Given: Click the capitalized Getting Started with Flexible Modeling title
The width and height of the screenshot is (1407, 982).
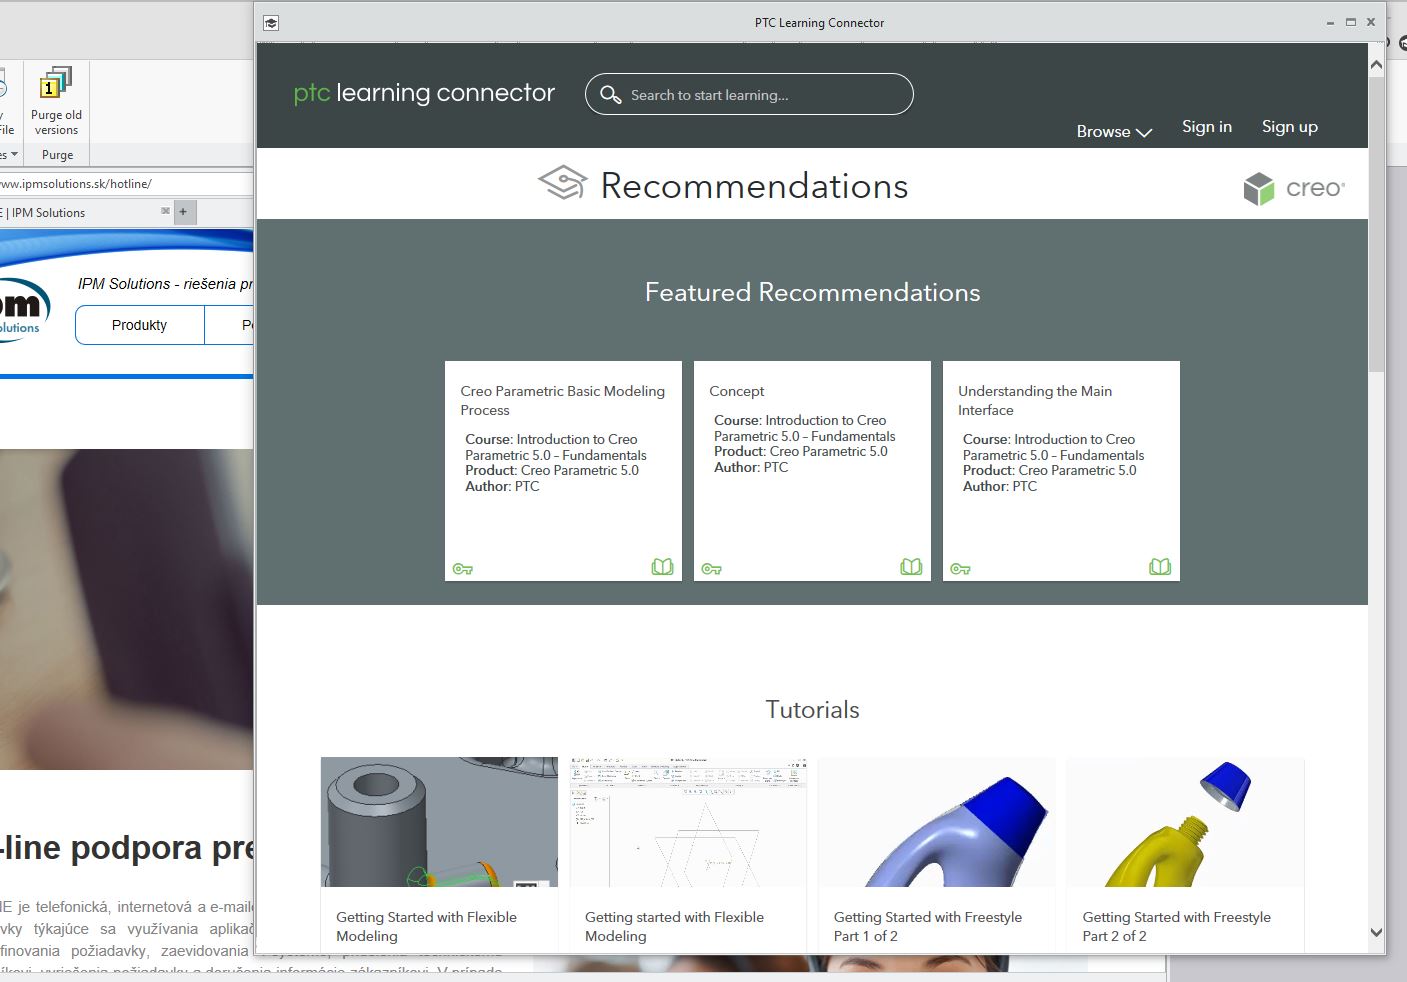Looking at the screenshot, I should click(x=427, y=926).
